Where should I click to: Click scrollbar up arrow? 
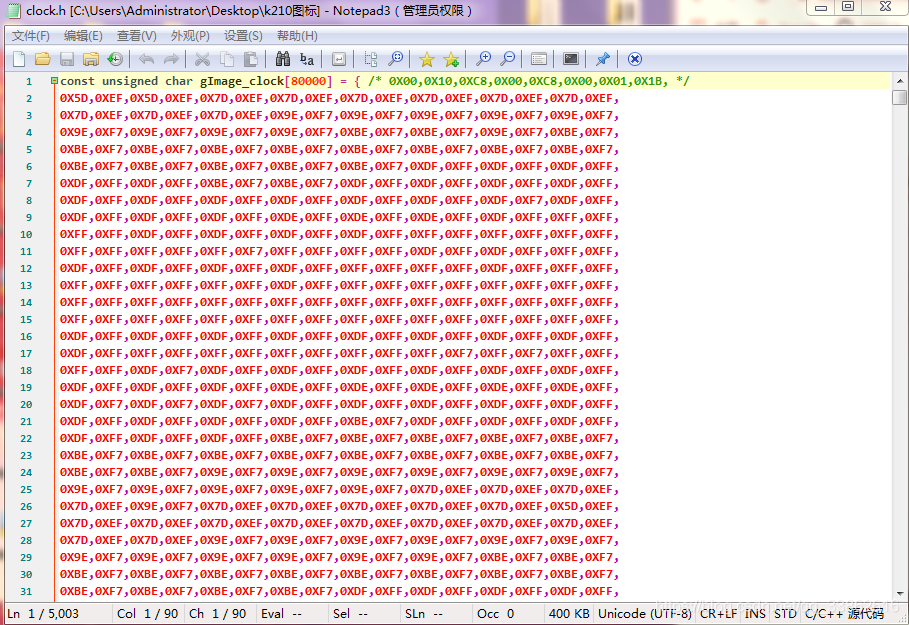[x=900, y=81]
